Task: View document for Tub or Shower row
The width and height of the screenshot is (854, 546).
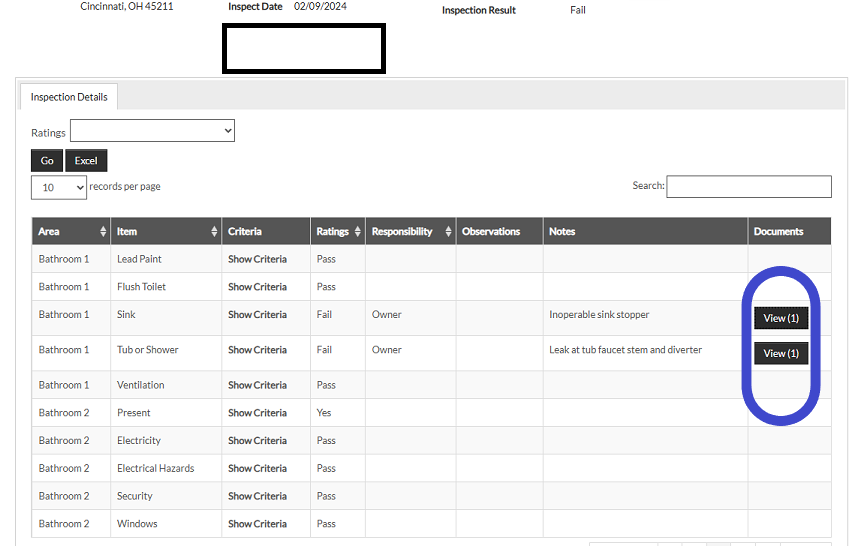Action: coord(781,353)
